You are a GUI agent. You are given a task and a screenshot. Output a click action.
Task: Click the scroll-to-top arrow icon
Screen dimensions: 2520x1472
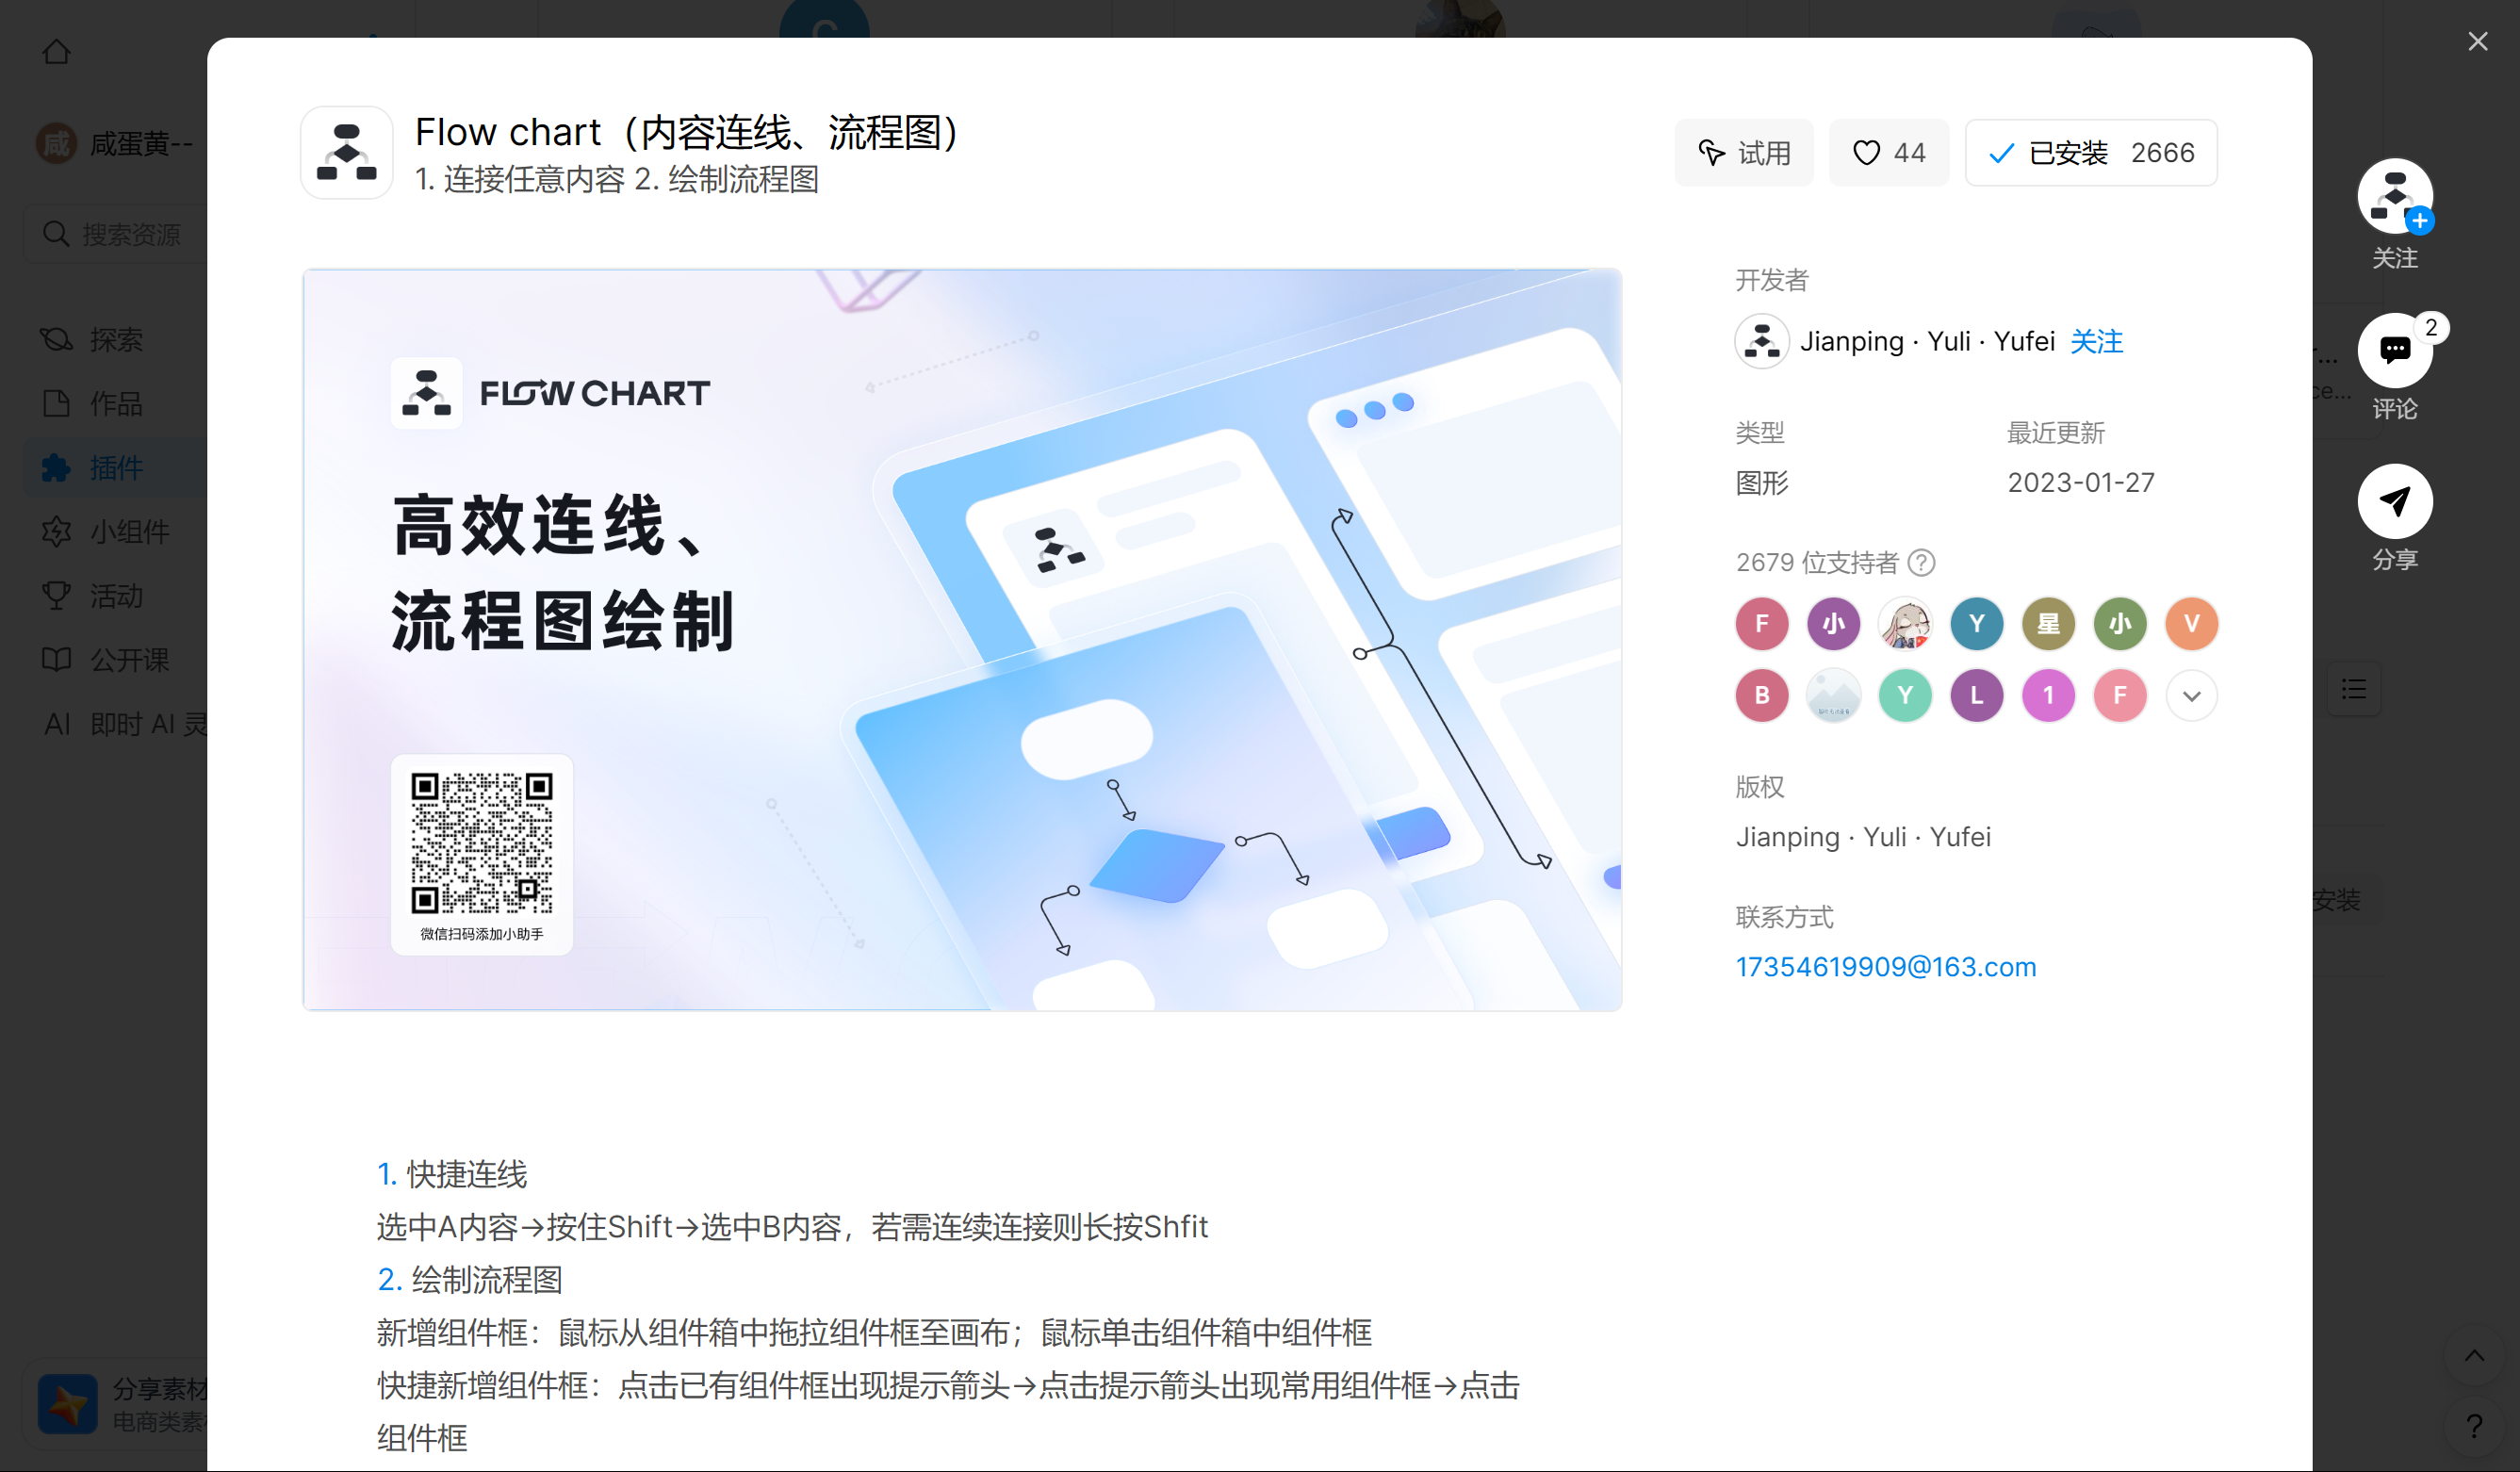(x=2473, y=1355)
